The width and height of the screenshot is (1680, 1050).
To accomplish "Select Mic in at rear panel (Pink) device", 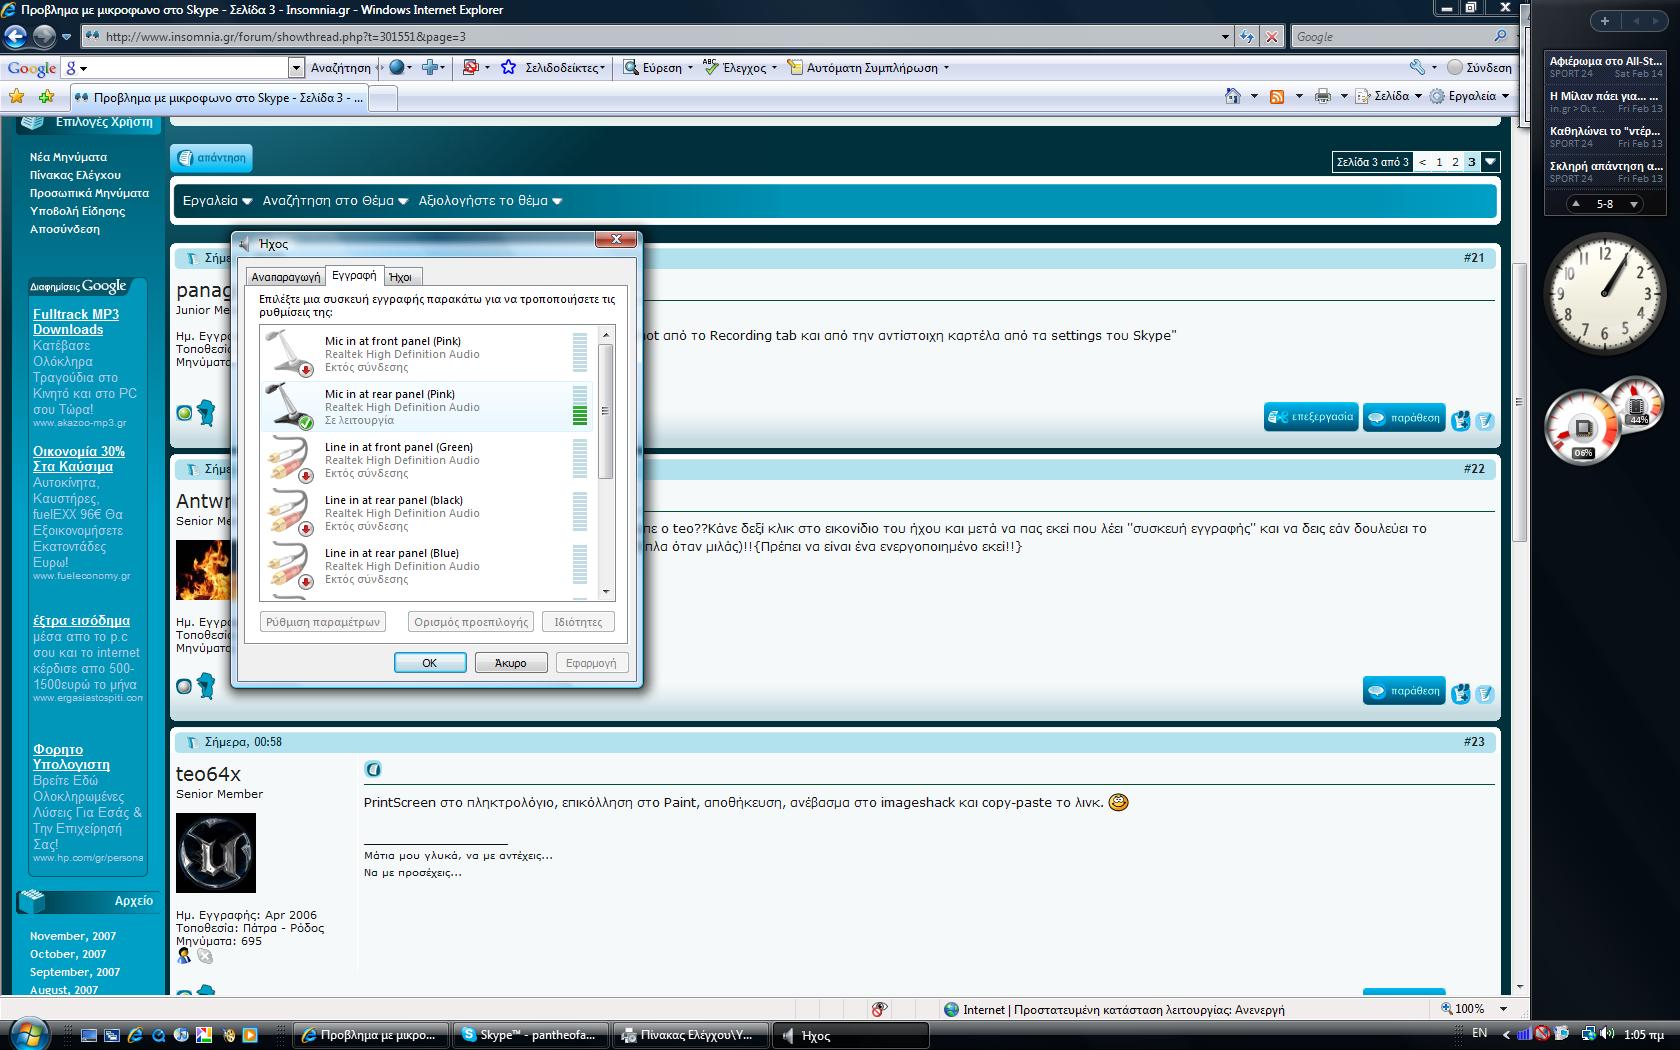I will point(428,406).
